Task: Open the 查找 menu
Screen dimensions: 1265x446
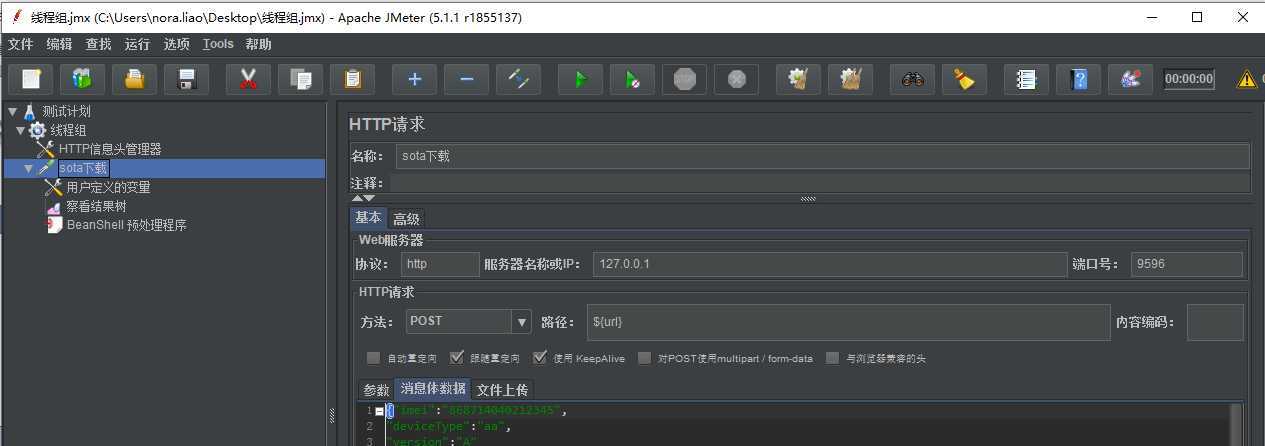Action: 98,44
